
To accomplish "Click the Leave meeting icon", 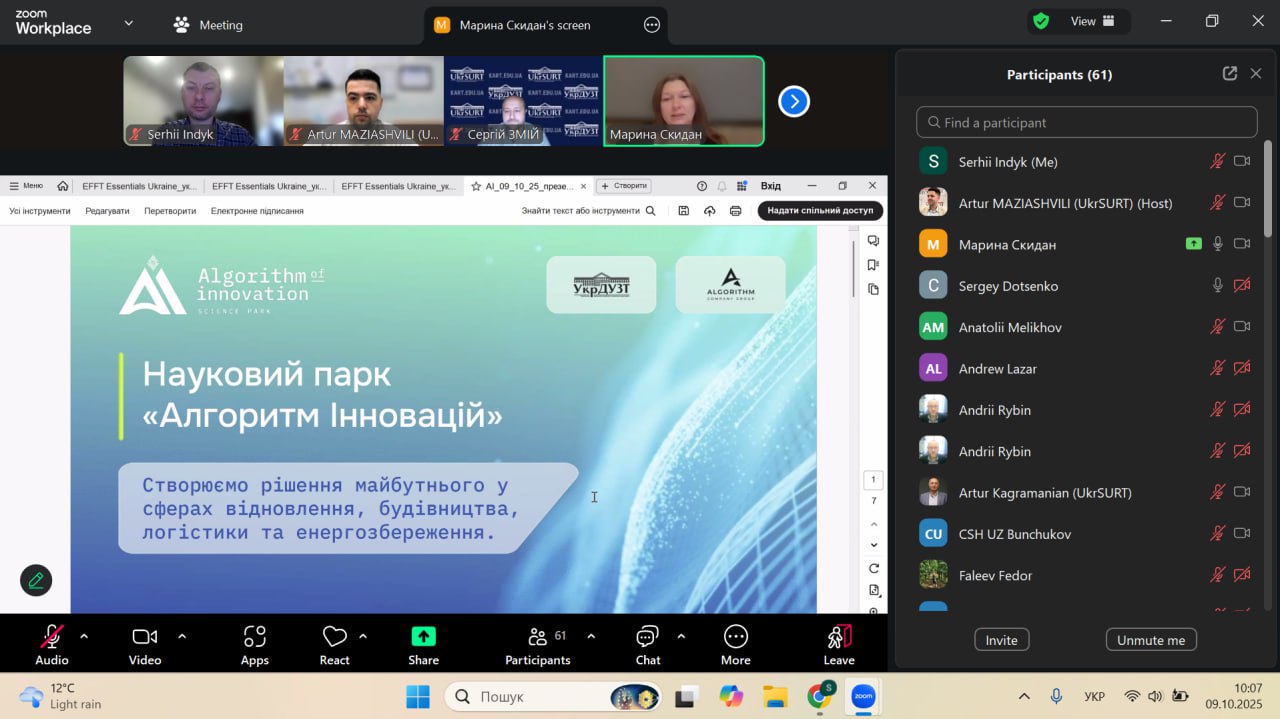I will 838,637.
